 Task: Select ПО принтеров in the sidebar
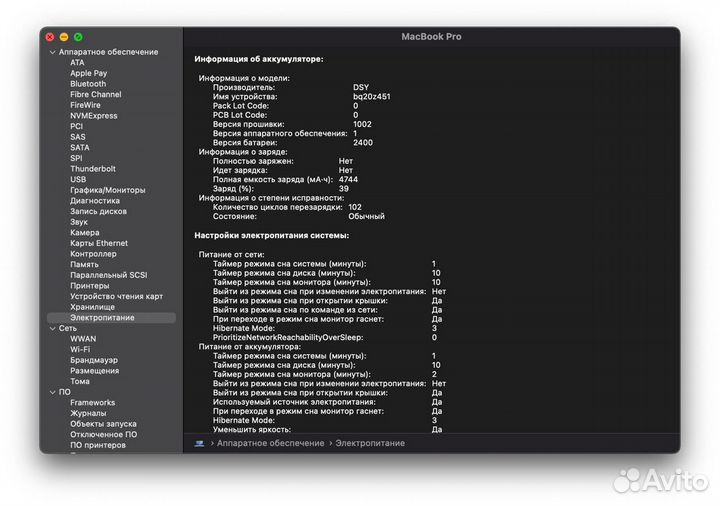click(97, 445)
